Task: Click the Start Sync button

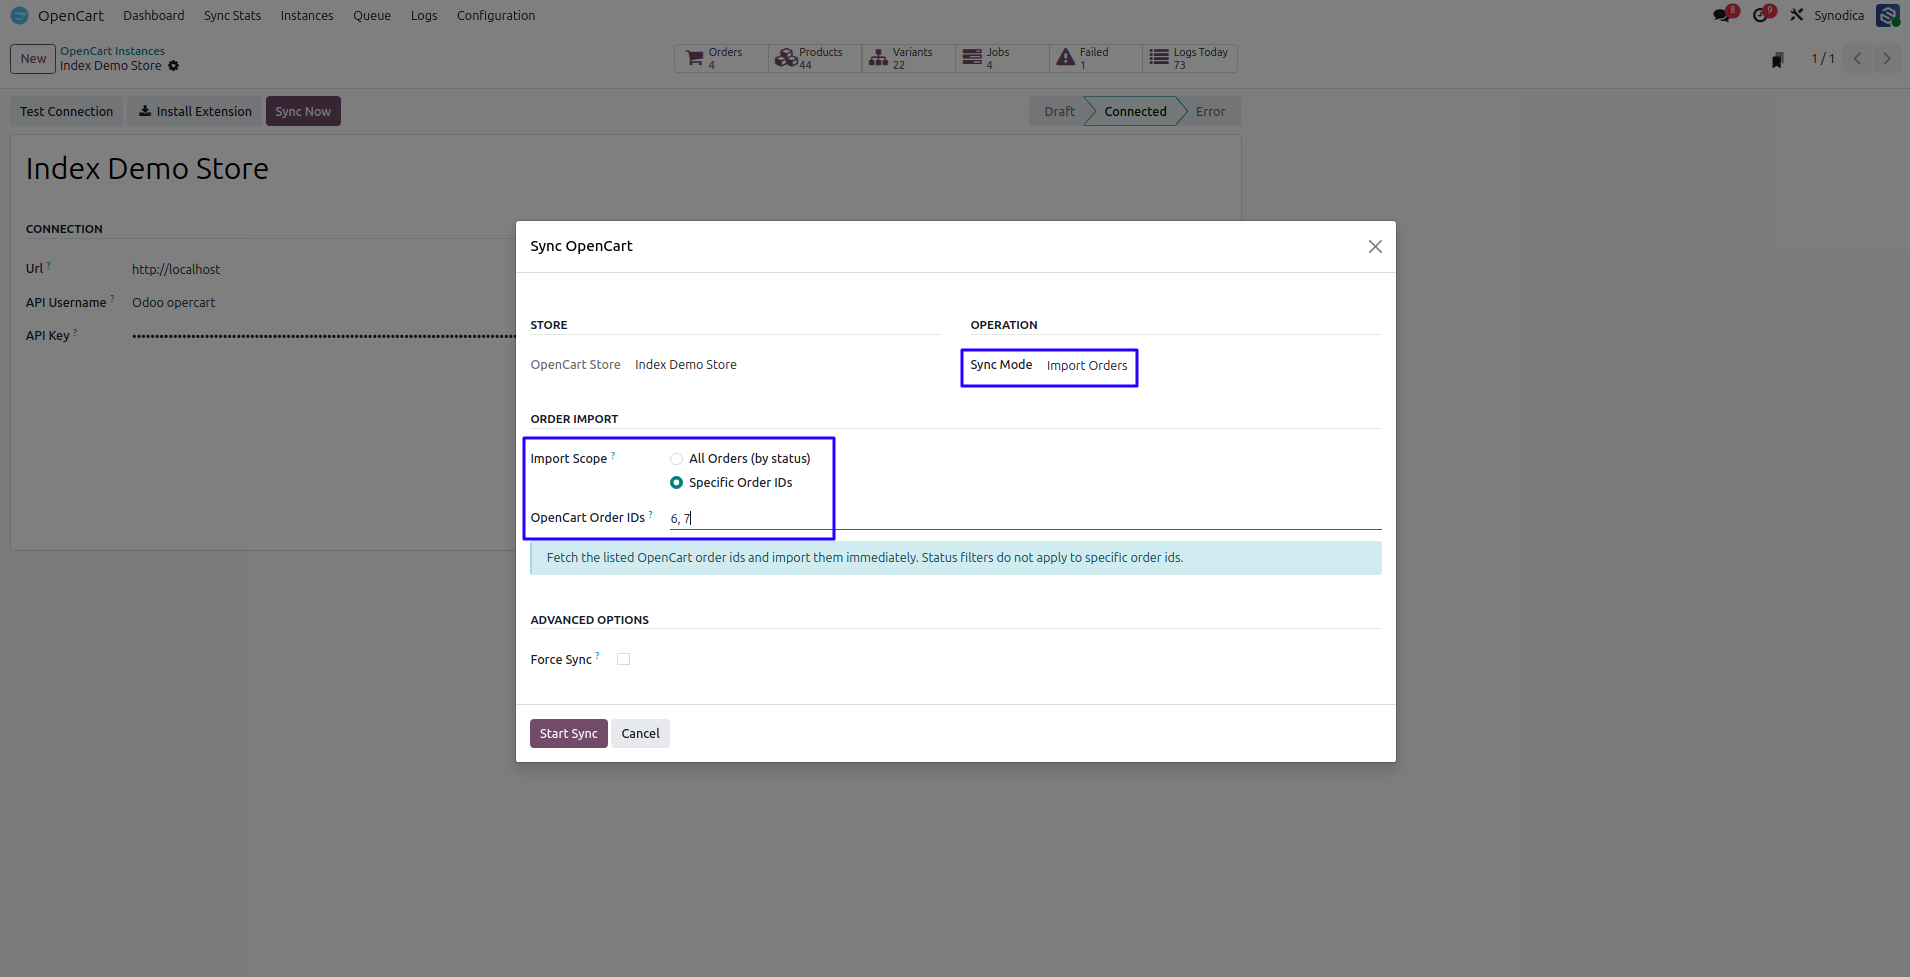Action: click(569, 733)
